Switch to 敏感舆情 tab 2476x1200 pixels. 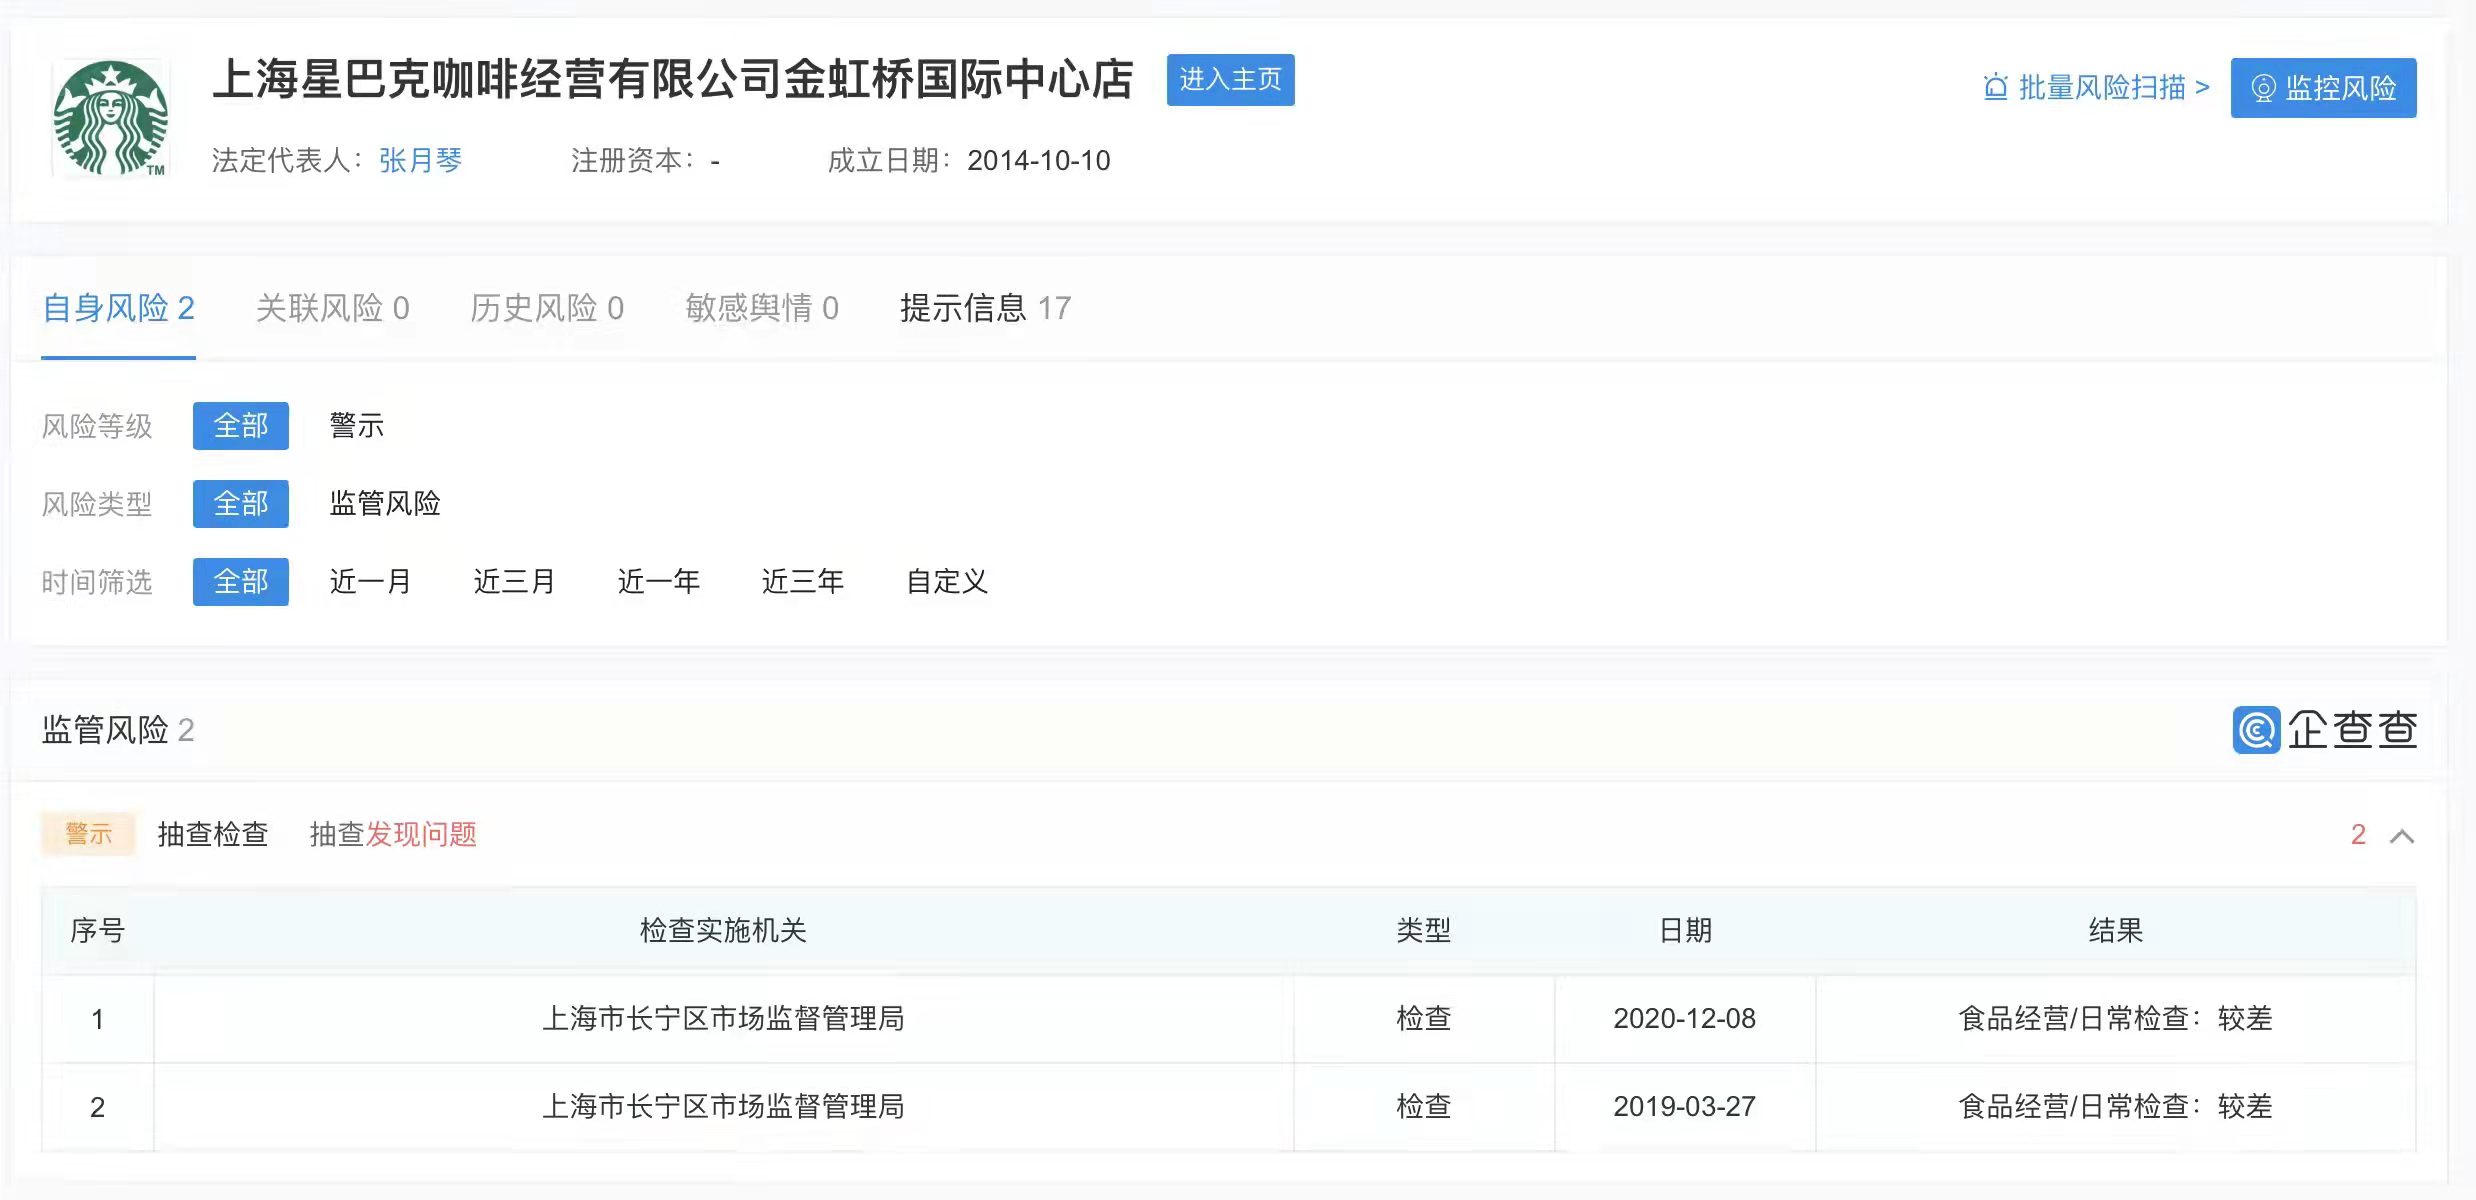(762, 308)
